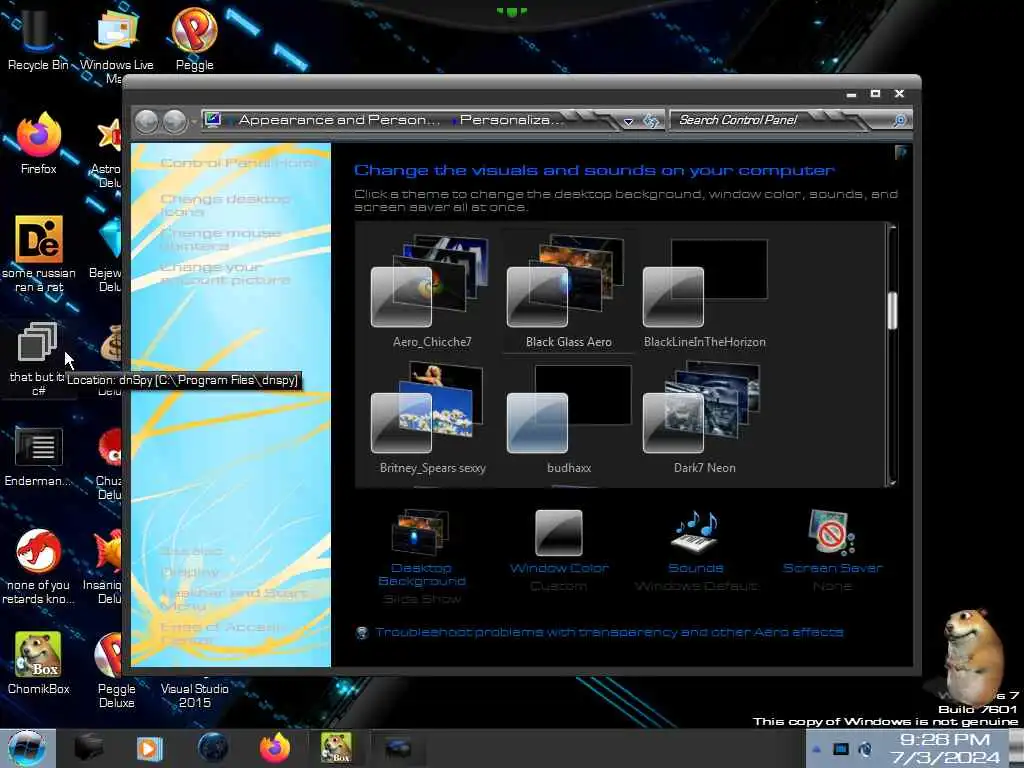Close the Personalization window
This screenshot has height=768, width=1024.
tap(899, 94)
